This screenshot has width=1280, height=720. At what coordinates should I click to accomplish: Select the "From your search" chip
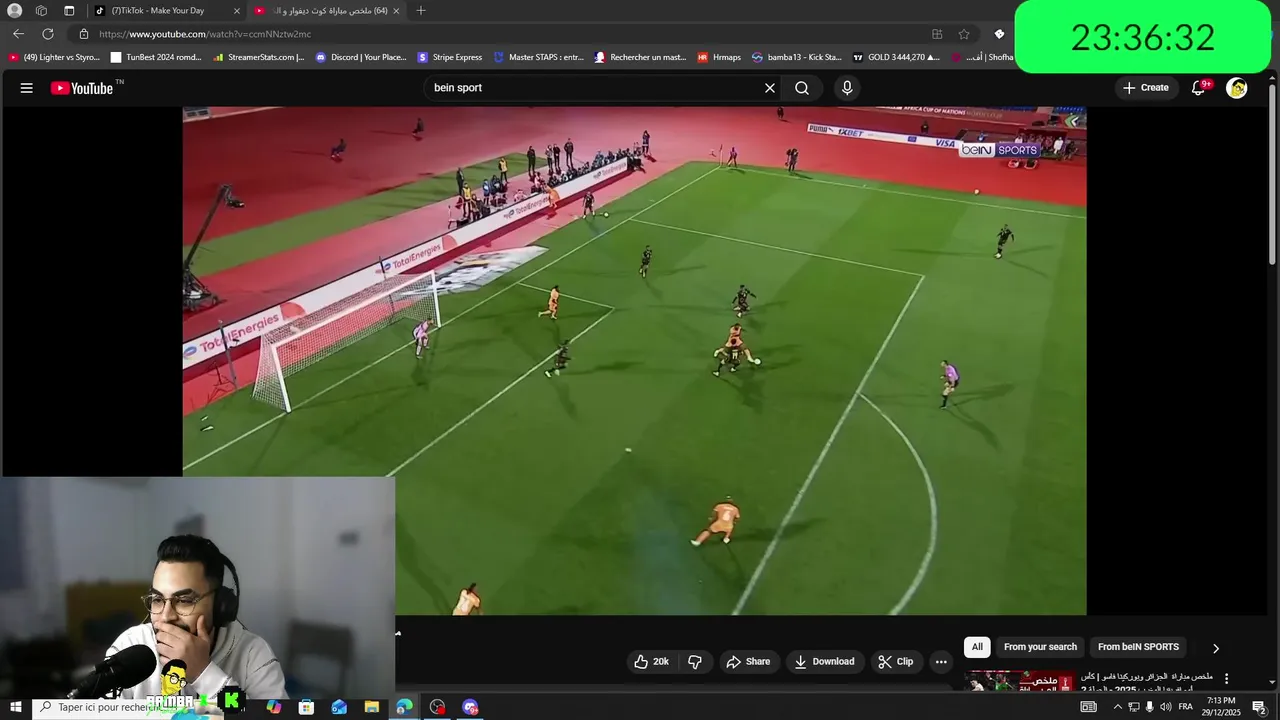click(x=1040, y=647)
